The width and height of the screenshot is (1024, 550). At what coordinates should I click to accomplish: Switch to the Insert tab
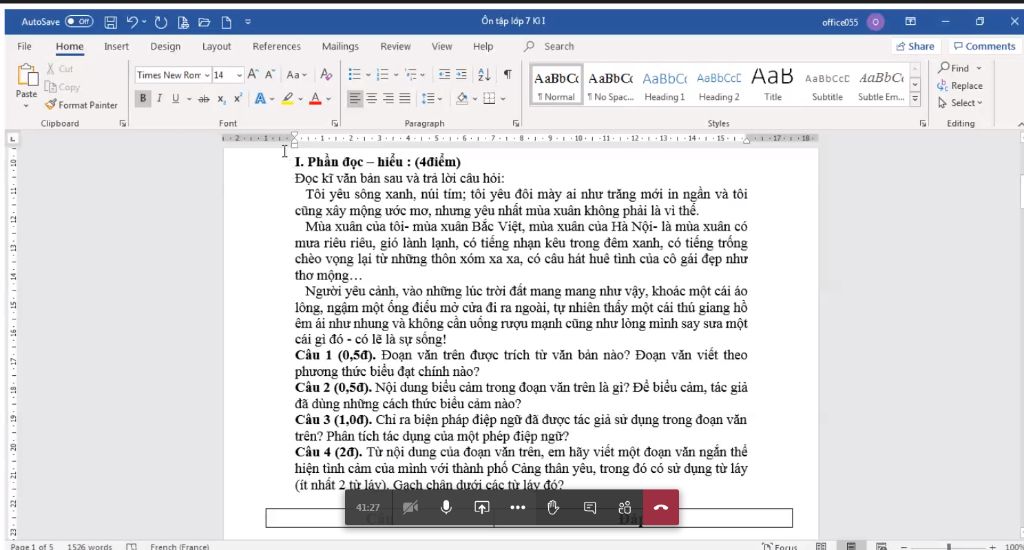click(x=116, y=46)
